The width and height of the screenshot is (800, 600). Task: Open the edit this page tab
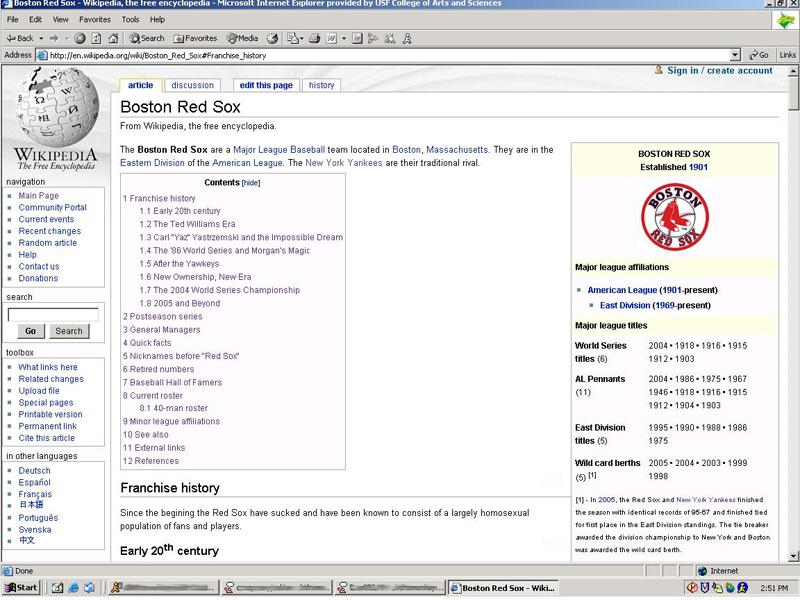(266, 85)
